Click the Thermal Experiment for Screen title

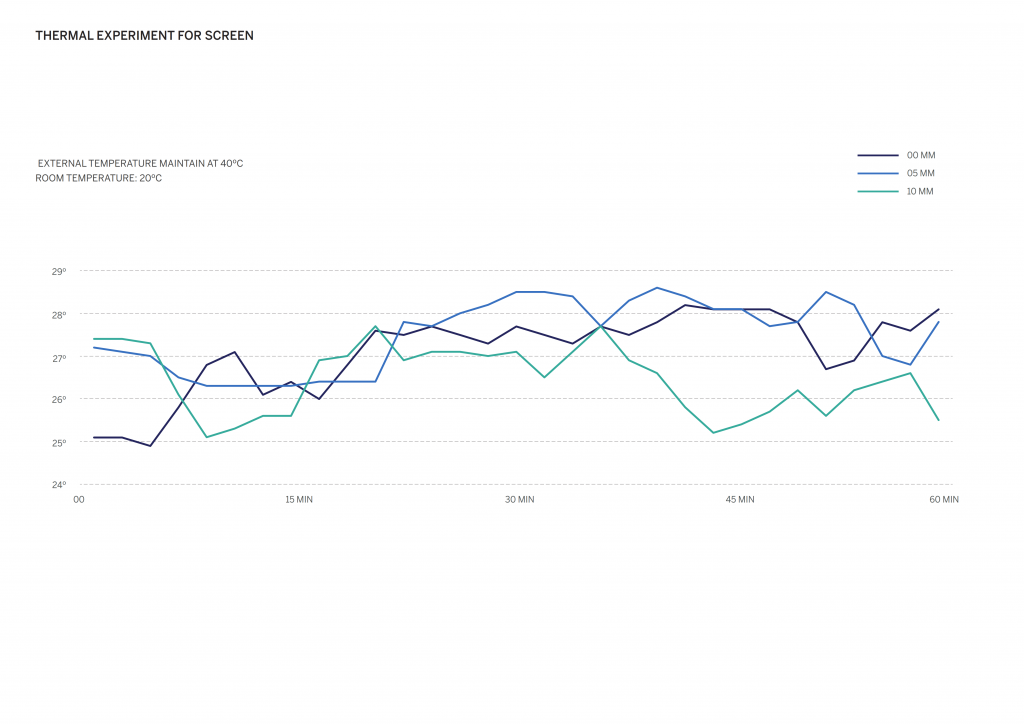144,36
